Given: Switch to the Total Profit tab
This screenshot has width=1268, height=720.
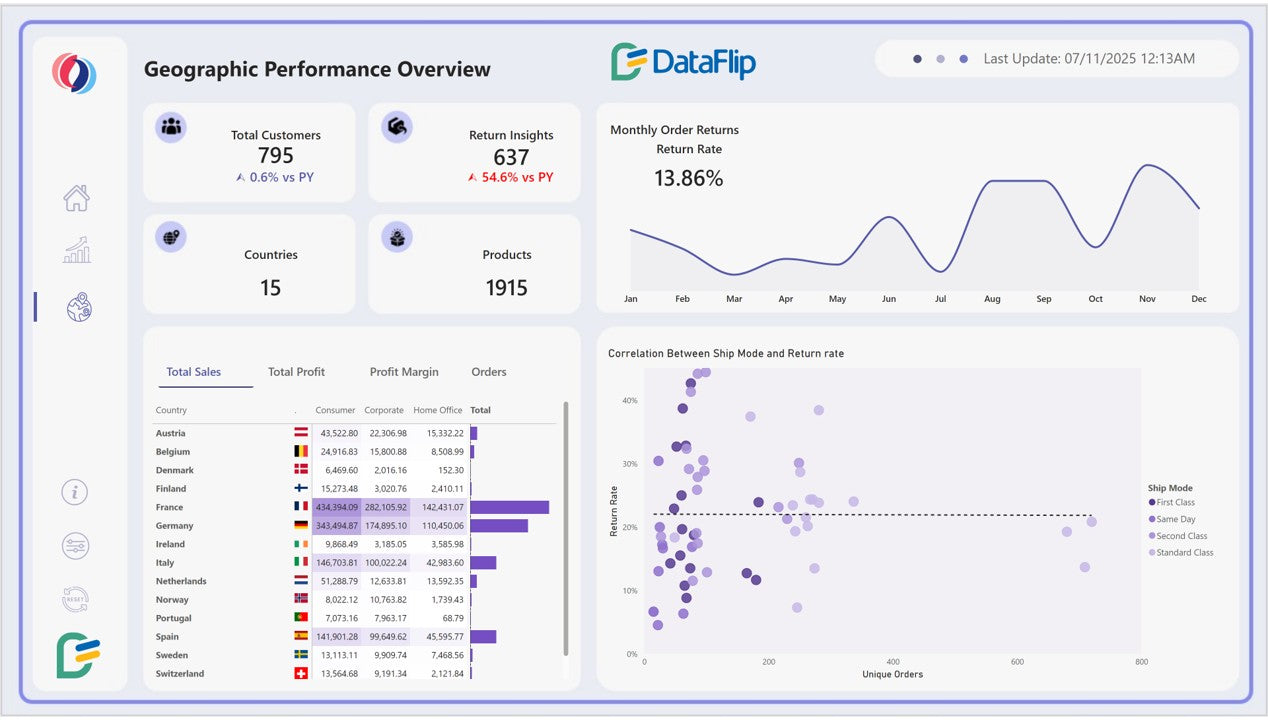Looking at the screenshot, I should pos(296,371).
